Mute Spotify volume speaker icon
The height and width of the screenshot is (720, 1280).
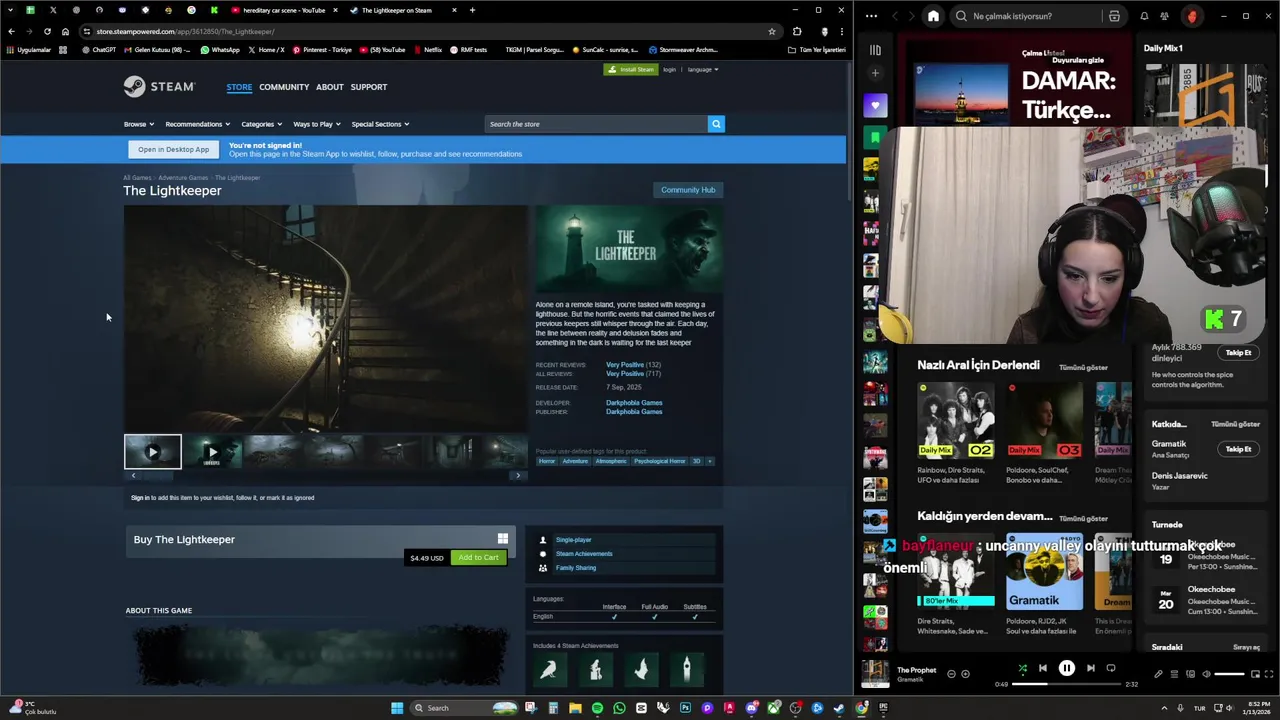click(x=1206, y=674)
